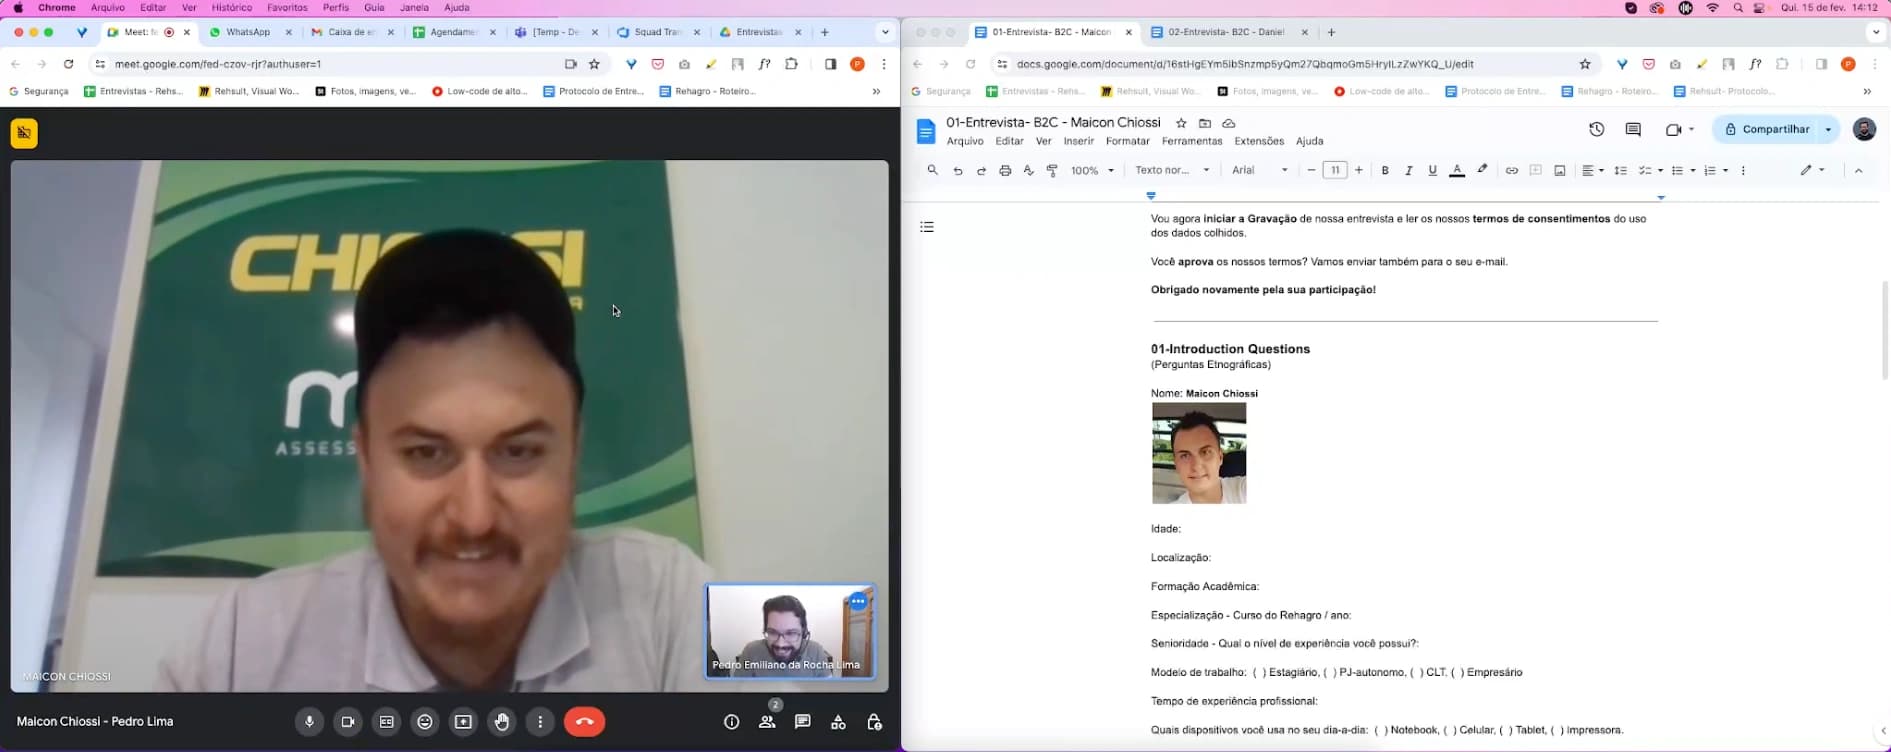Insert image toolbar icon
This screenshot has height=752, width=1891.
click(1559, 170)
